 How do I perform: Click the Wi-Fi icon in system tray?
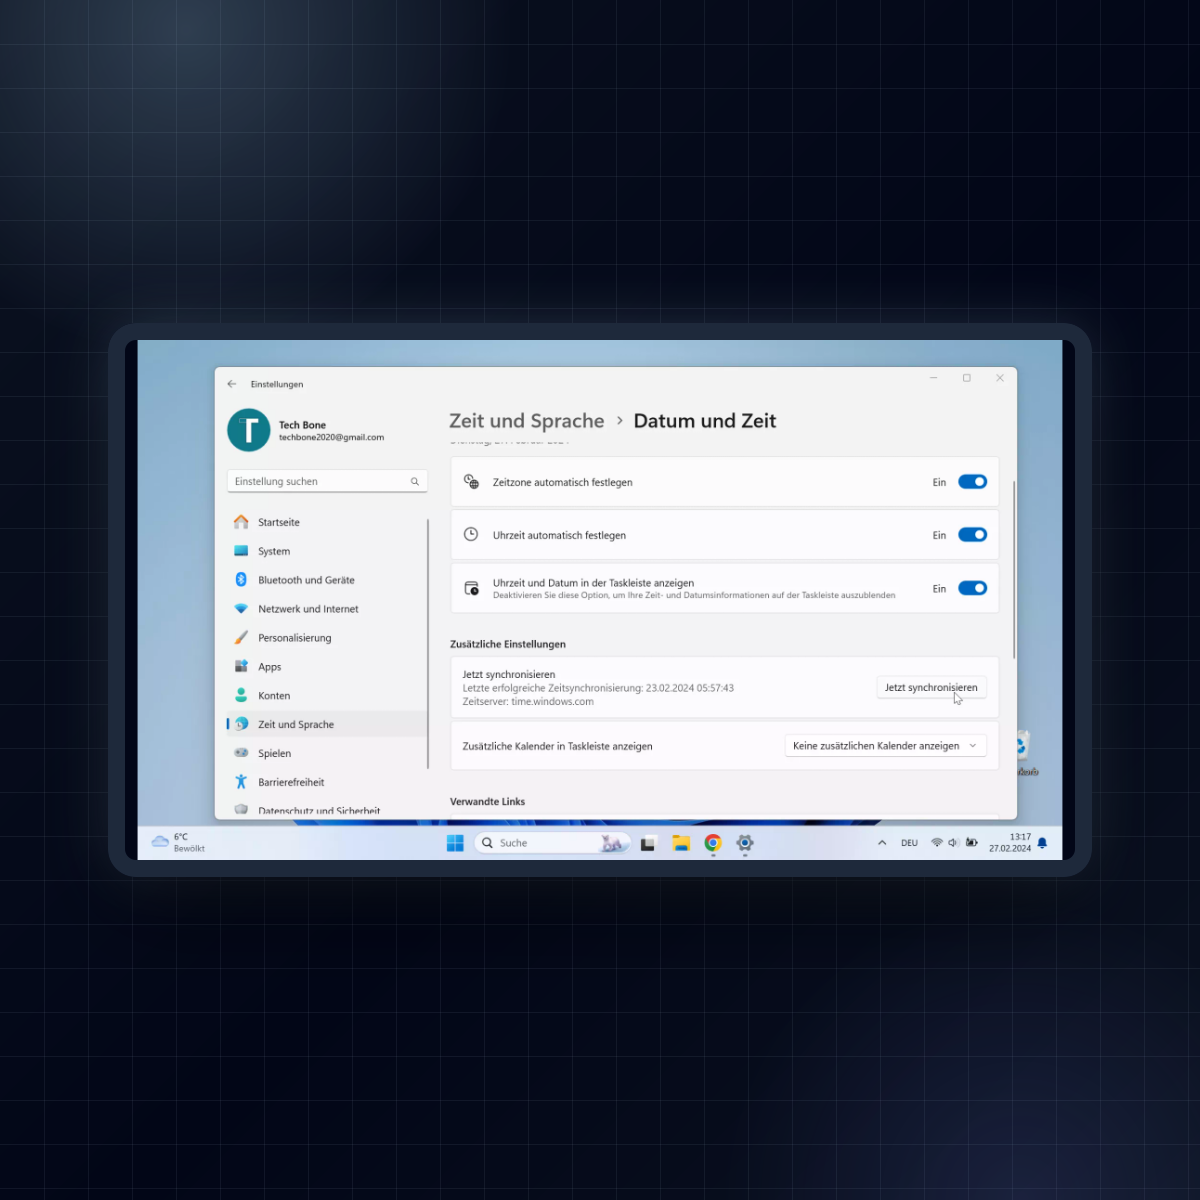[937, 843]
